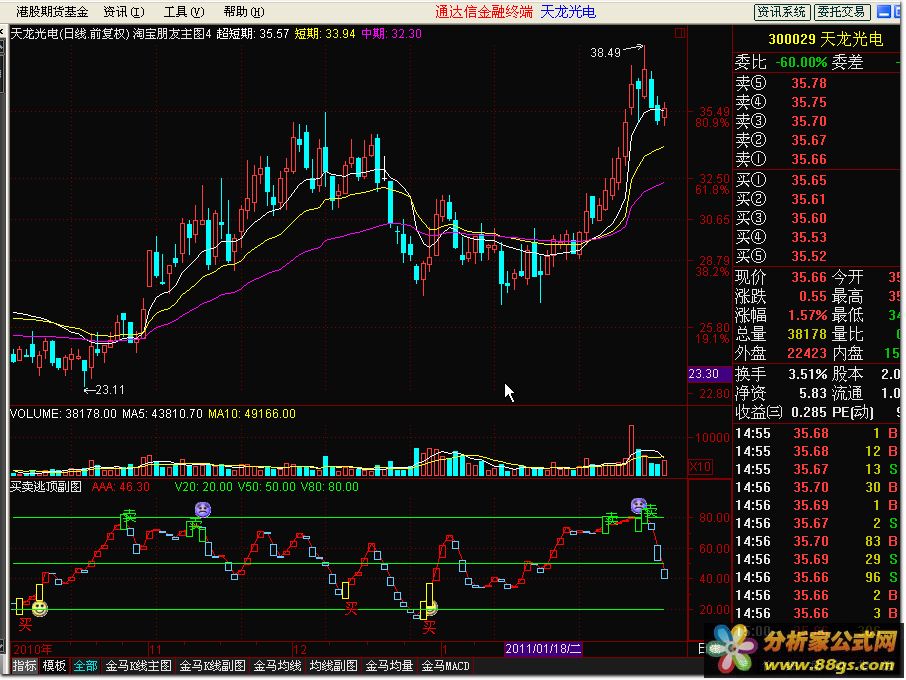Click the 短期: 33.94 indicator value
The height and width of the screenshot is (680, 906).
[x=325, y=34]
